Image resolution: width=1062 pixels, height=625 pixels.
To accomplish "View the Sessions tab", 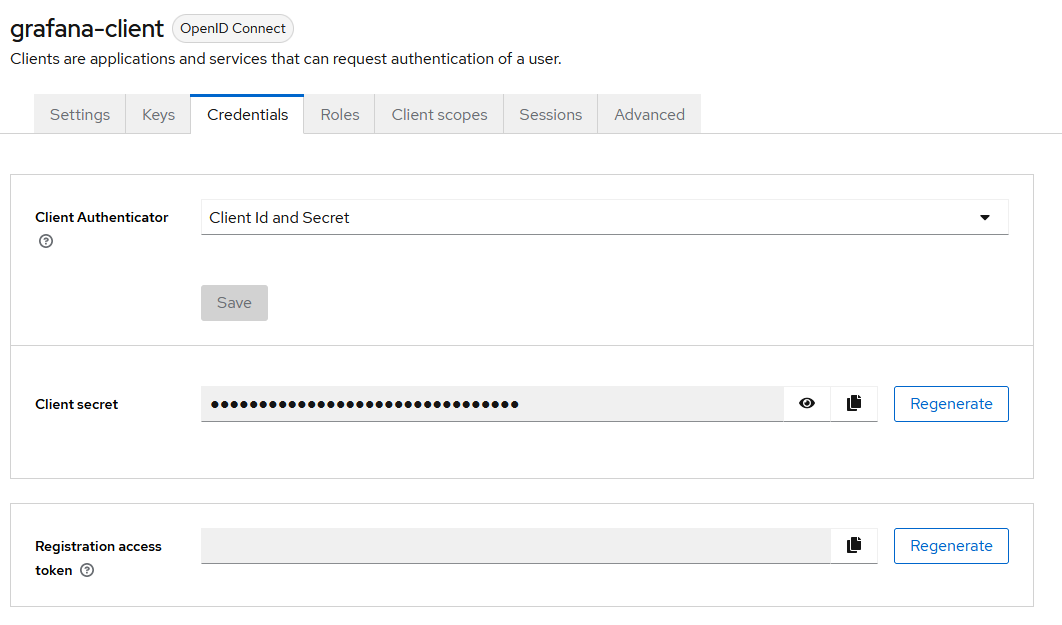I will point(550,115).
